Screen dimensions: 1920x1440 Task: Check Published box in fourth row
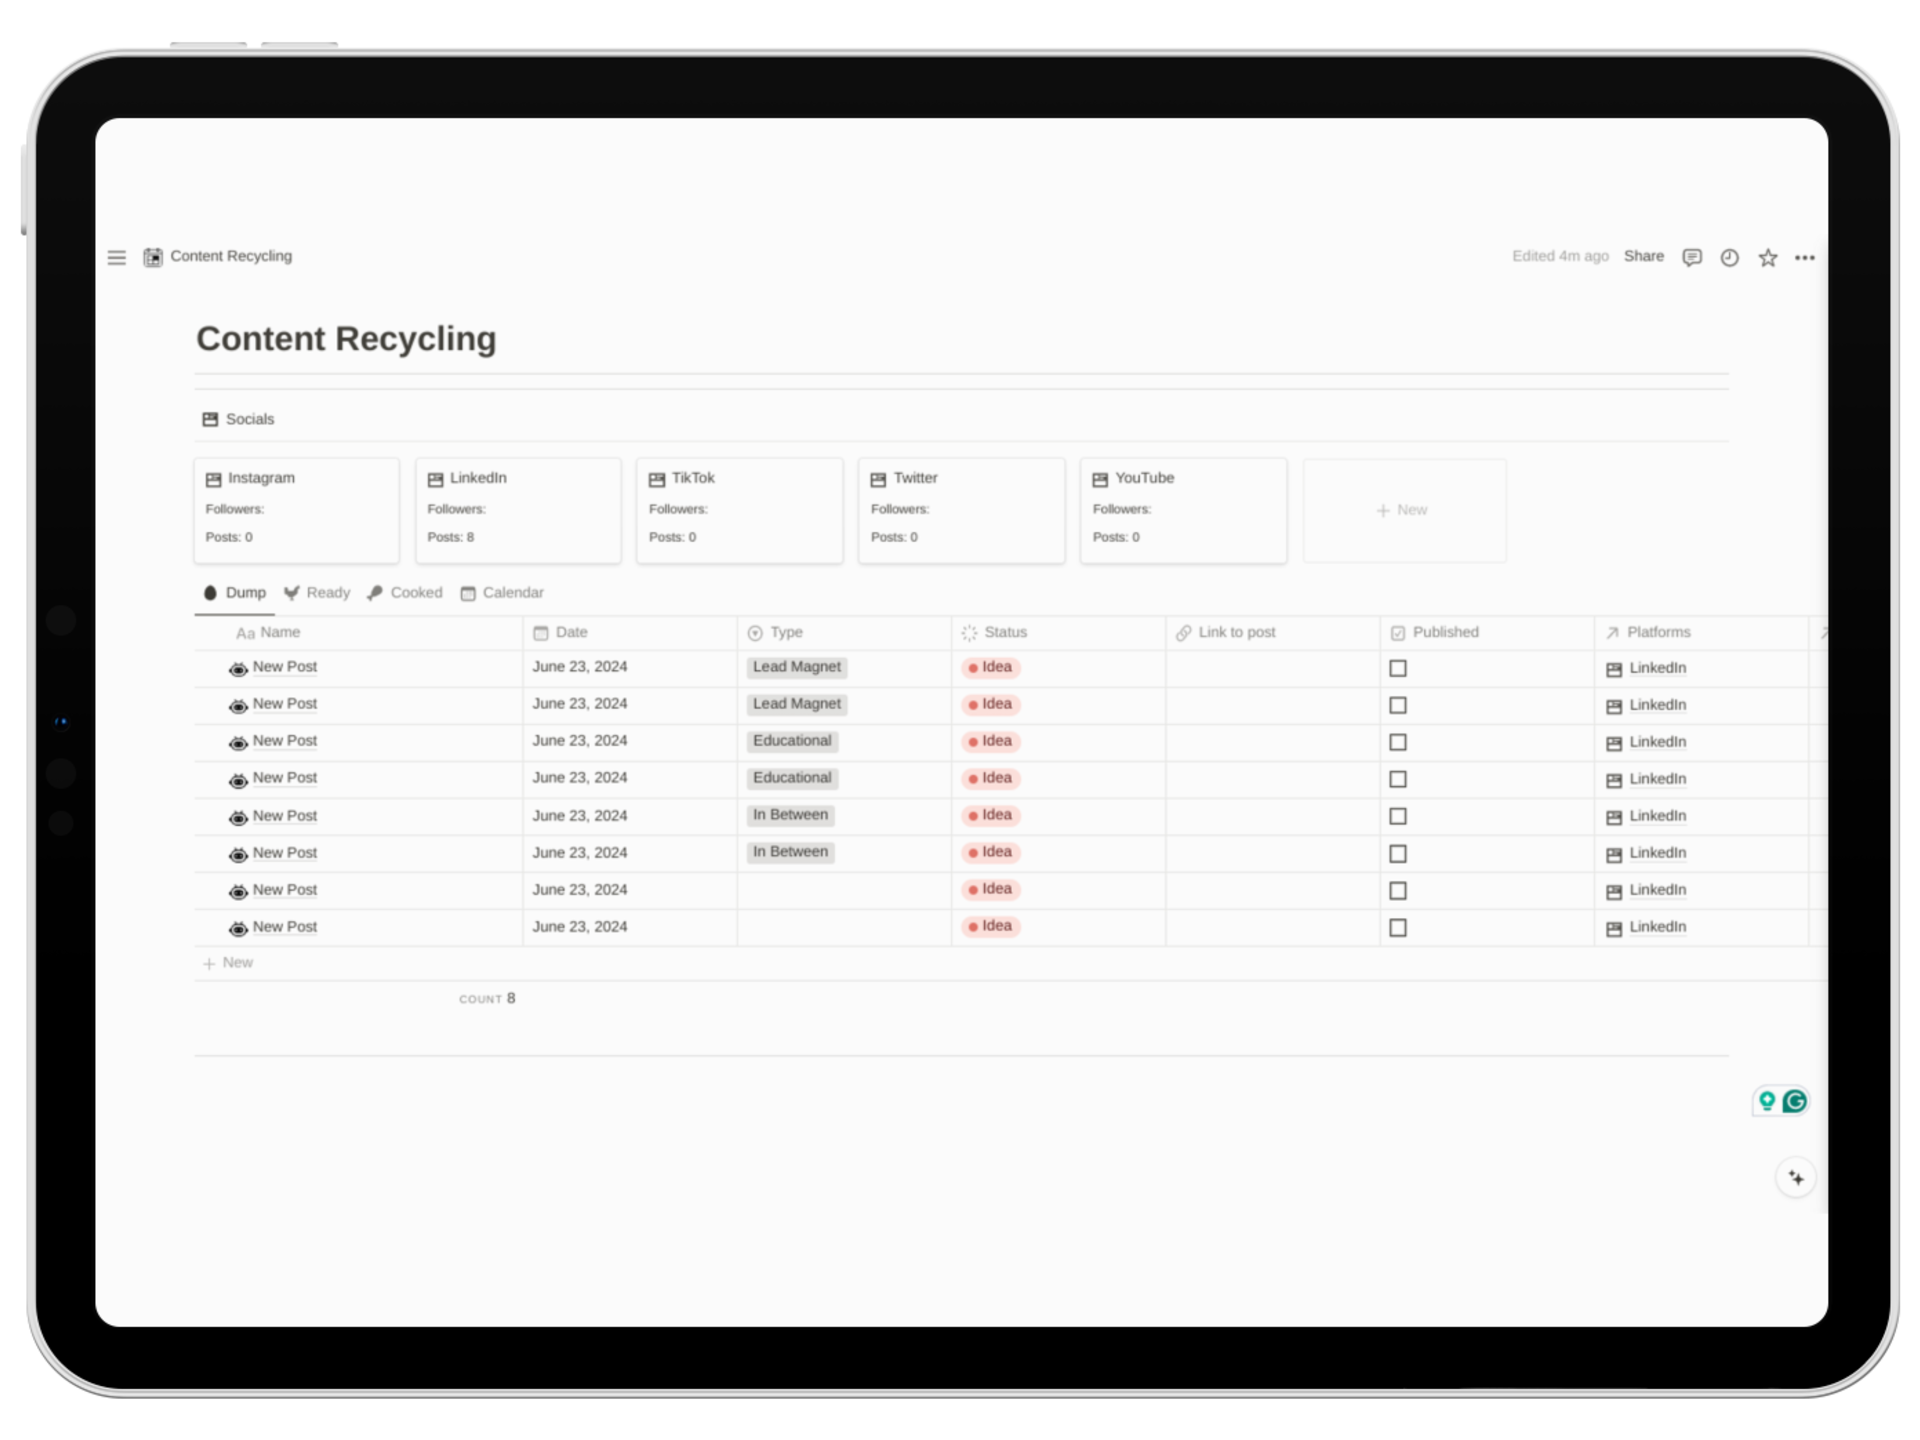(1398, 779)
